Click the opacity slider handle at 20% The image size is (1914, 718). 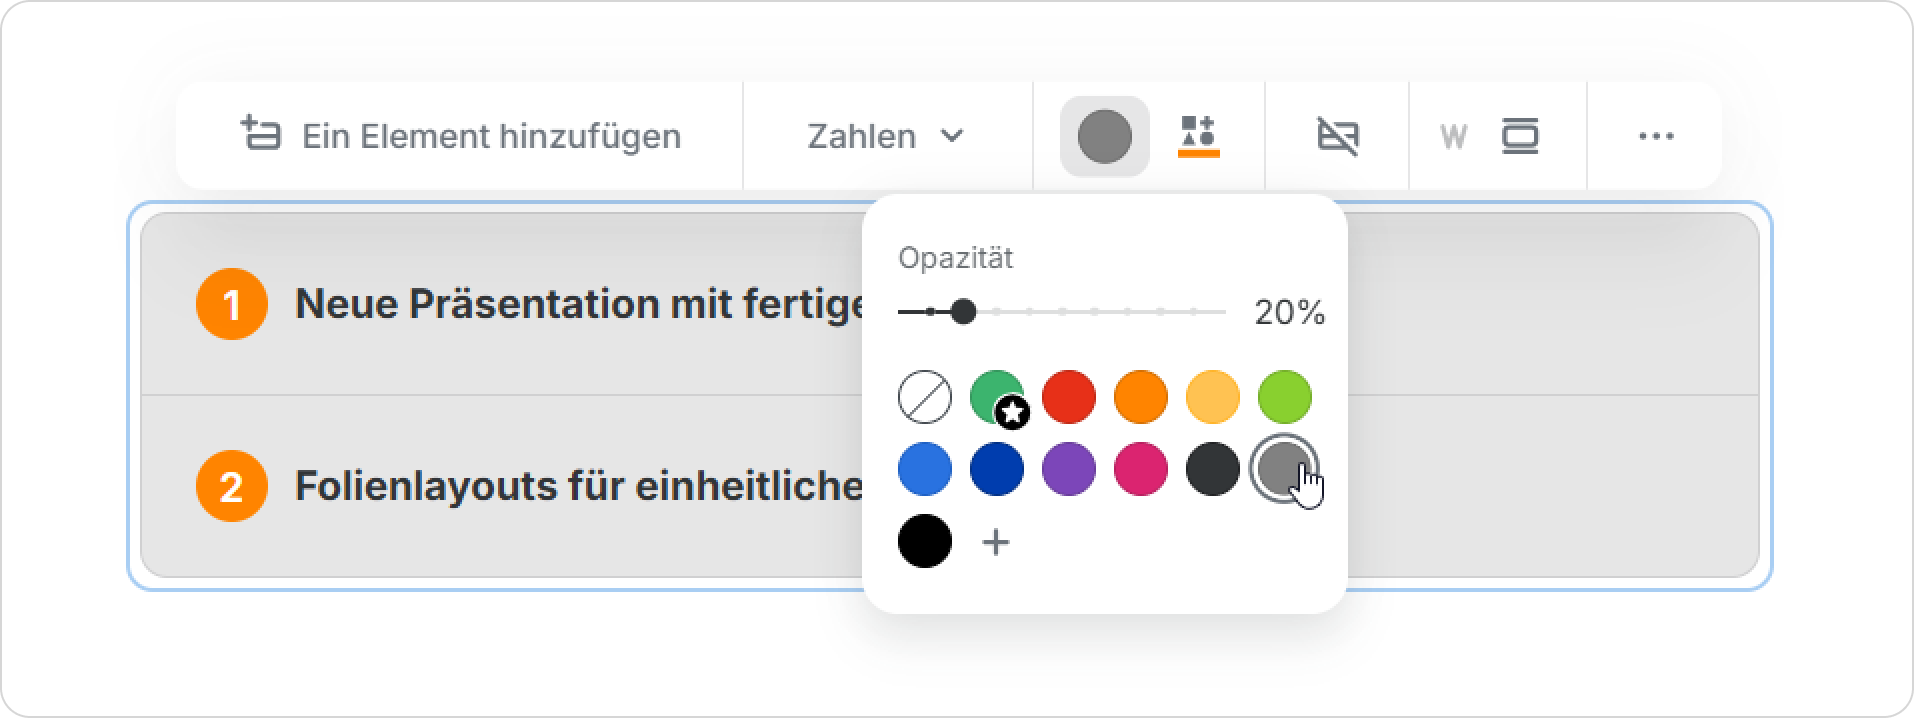(x=963, y=312)
